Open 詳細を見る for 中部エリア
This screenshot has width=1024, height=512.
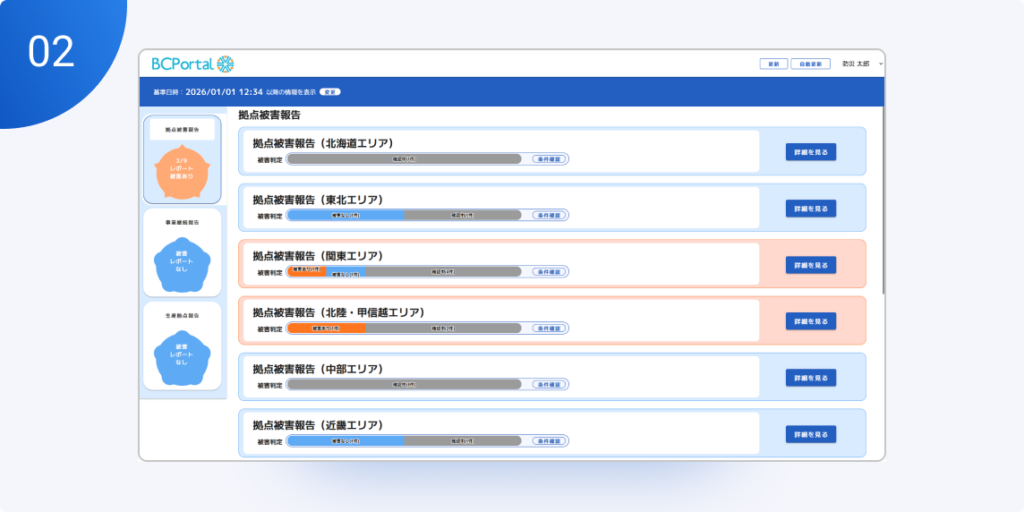click(810, 378)
